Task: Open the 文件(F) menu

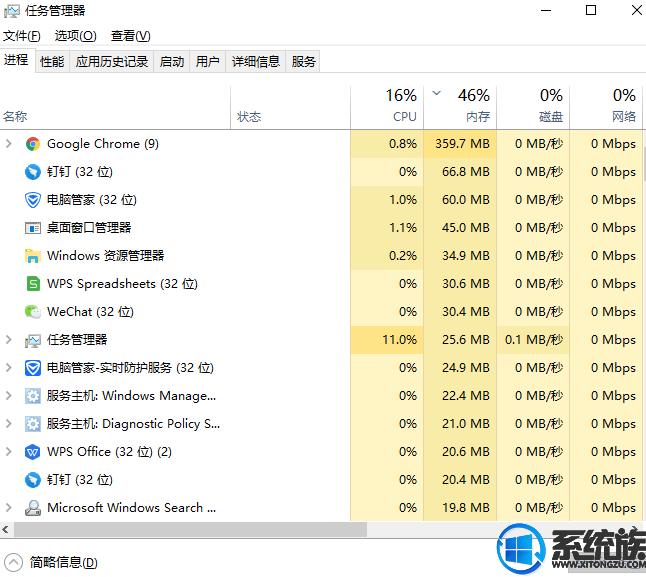Action: pos(22,36)
